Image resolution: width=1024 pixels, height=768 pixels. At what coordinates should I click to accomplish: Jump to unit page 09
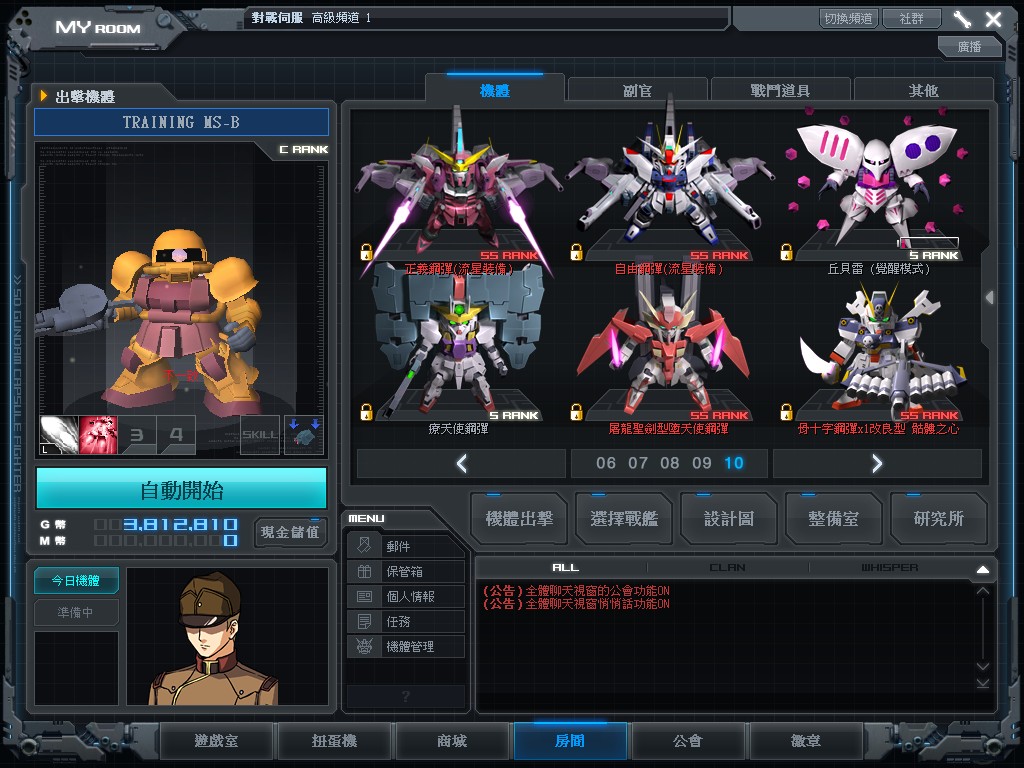[702, 463]
